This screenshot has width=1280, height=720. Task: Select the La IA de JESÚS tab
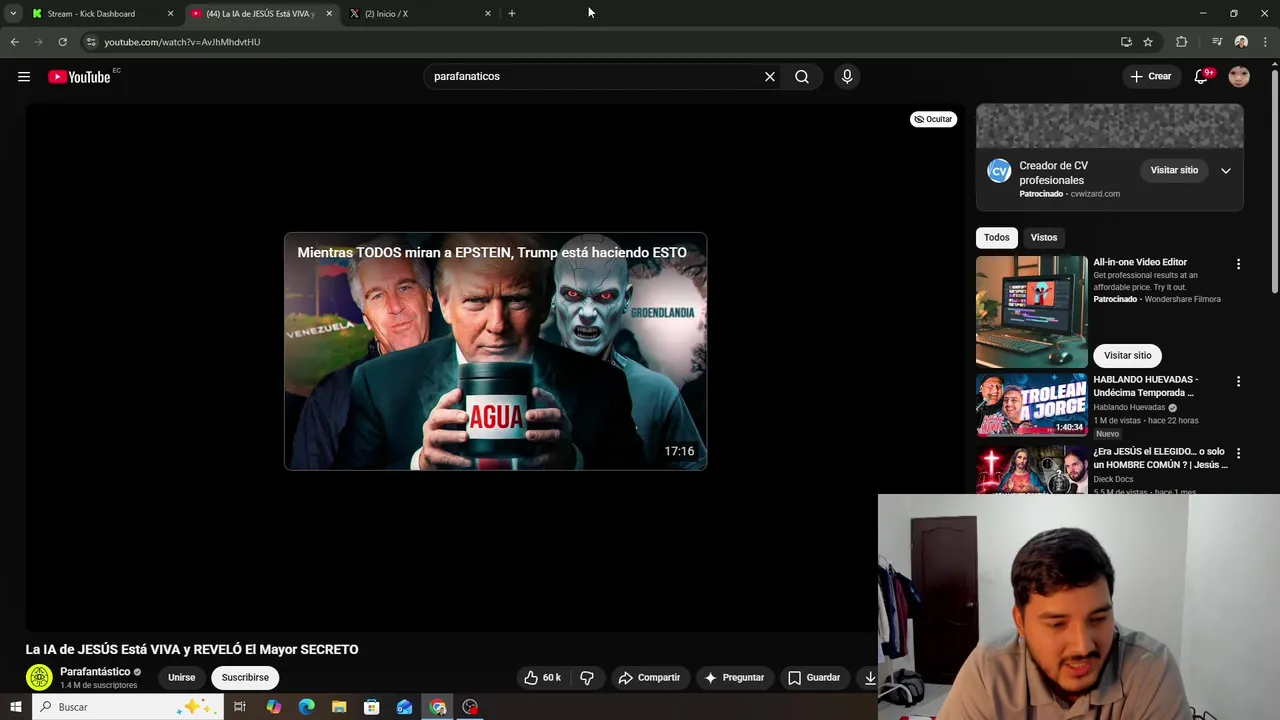[x=260, y=14]
